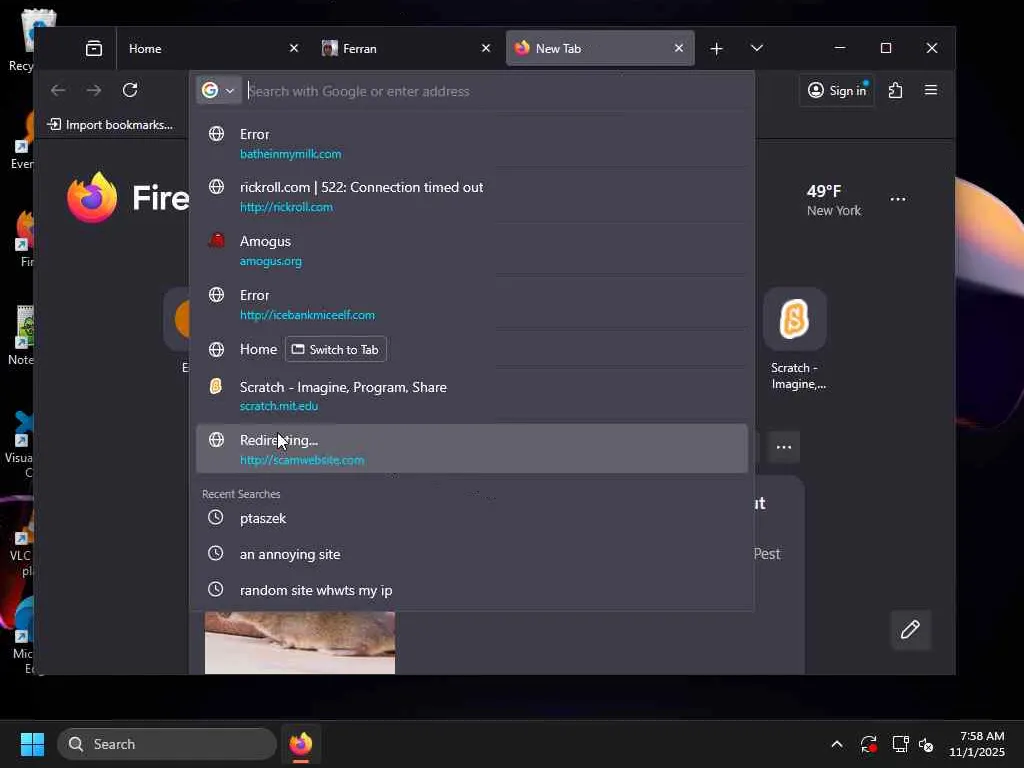Open the Windows Start menu
The height and width of the screenshot is (768, 1024).
[x=32, y=744]
